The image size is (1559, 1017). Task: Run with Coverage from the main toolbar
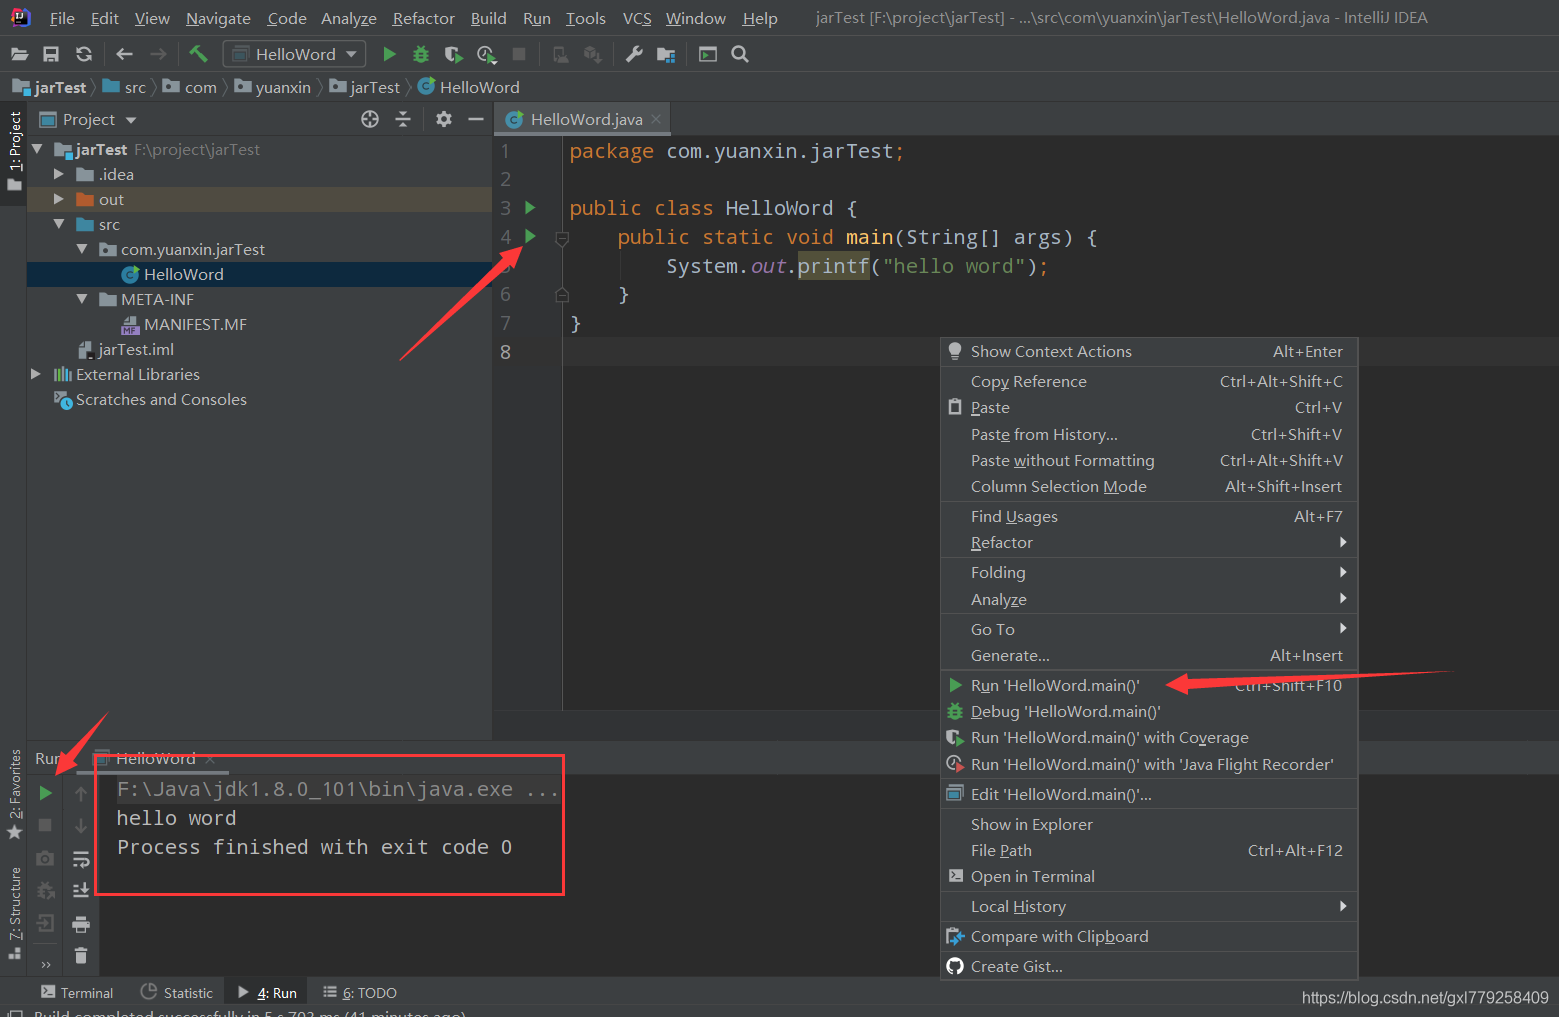(453, 54)
